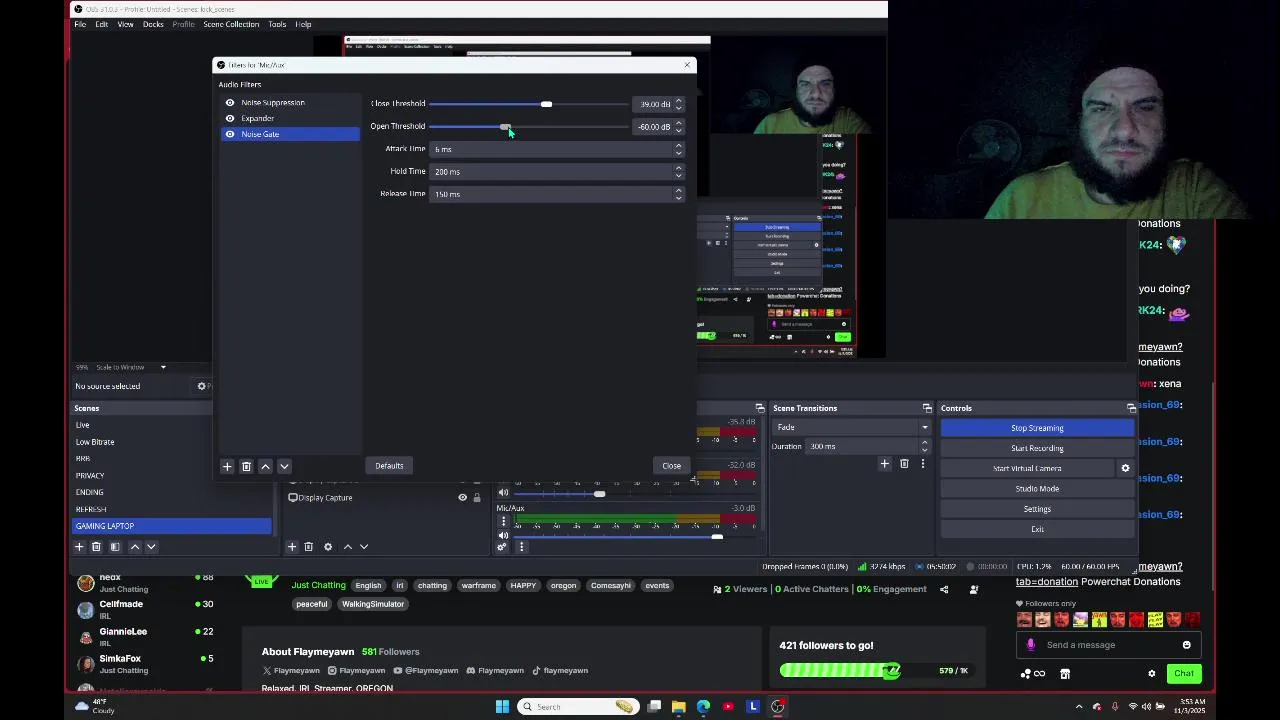Click the share icon beside the Engagement stats

[x=944, y=589]
